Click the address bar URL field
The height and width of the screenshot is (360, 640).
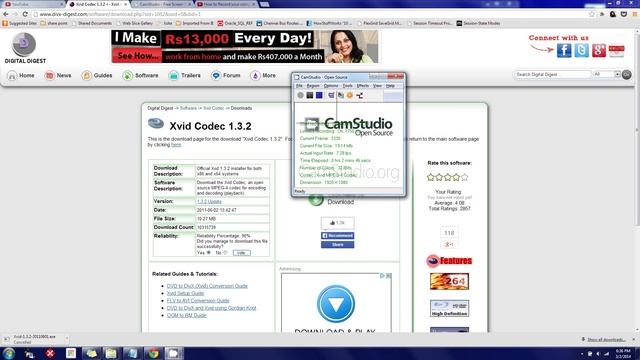pos(310,14)
